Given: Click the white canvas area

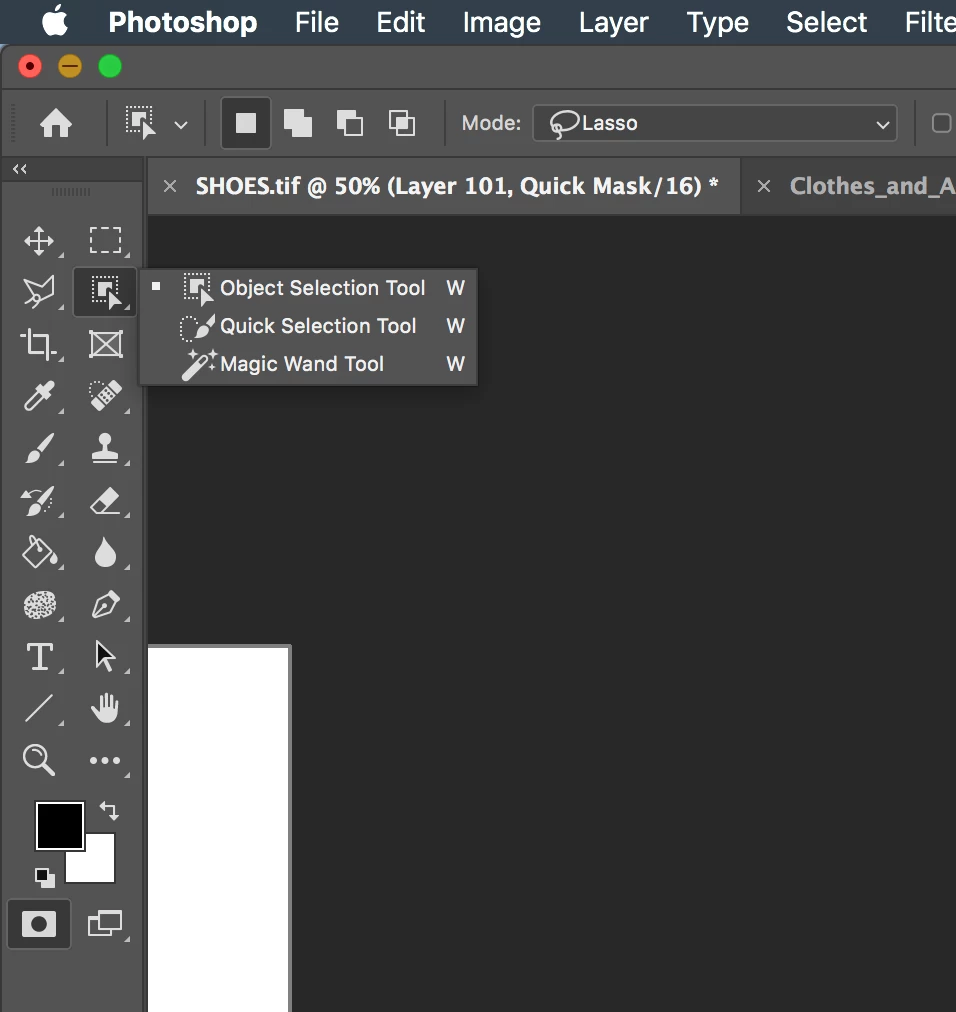Looking at the screenshot, I should 218,829.
